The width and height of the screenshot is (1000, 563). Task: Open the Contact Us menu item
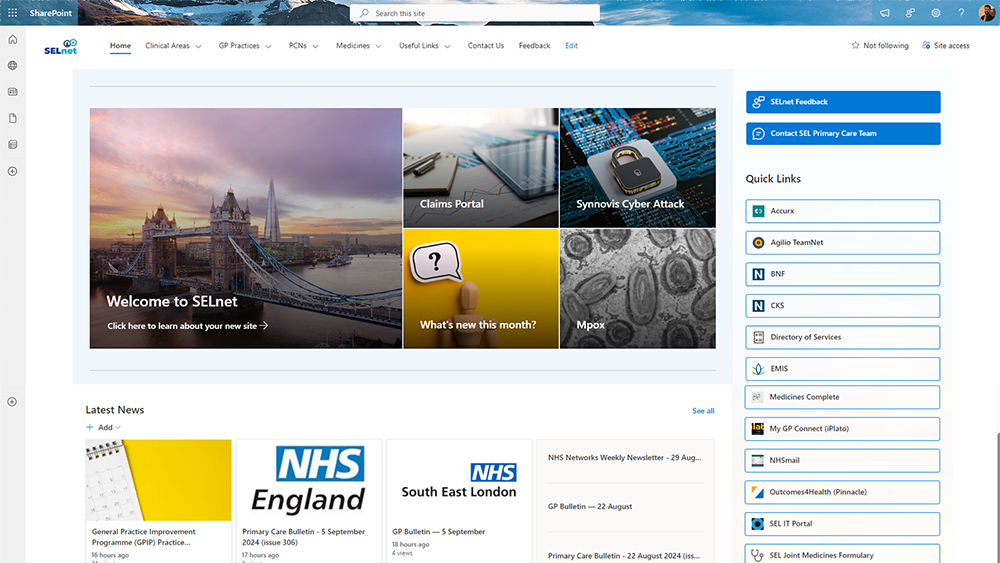(485, 45)
